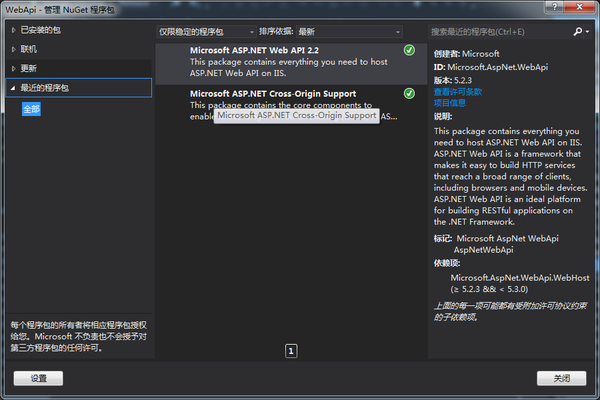The height and width of the screenshot is (400, 600).
Task: Open the 排序依据 sort dropdown showing 最新
Action: tap(349, 32)
